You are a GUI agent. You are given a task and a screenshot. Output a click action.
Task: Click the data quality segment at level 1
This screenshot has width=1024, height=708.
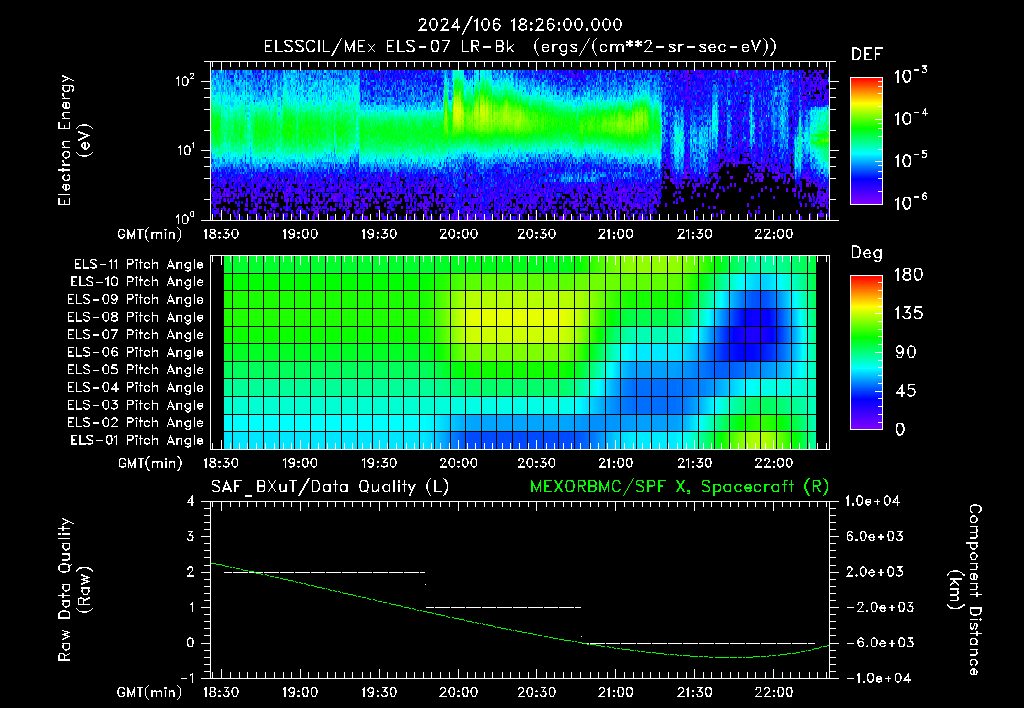click(503, 607)
